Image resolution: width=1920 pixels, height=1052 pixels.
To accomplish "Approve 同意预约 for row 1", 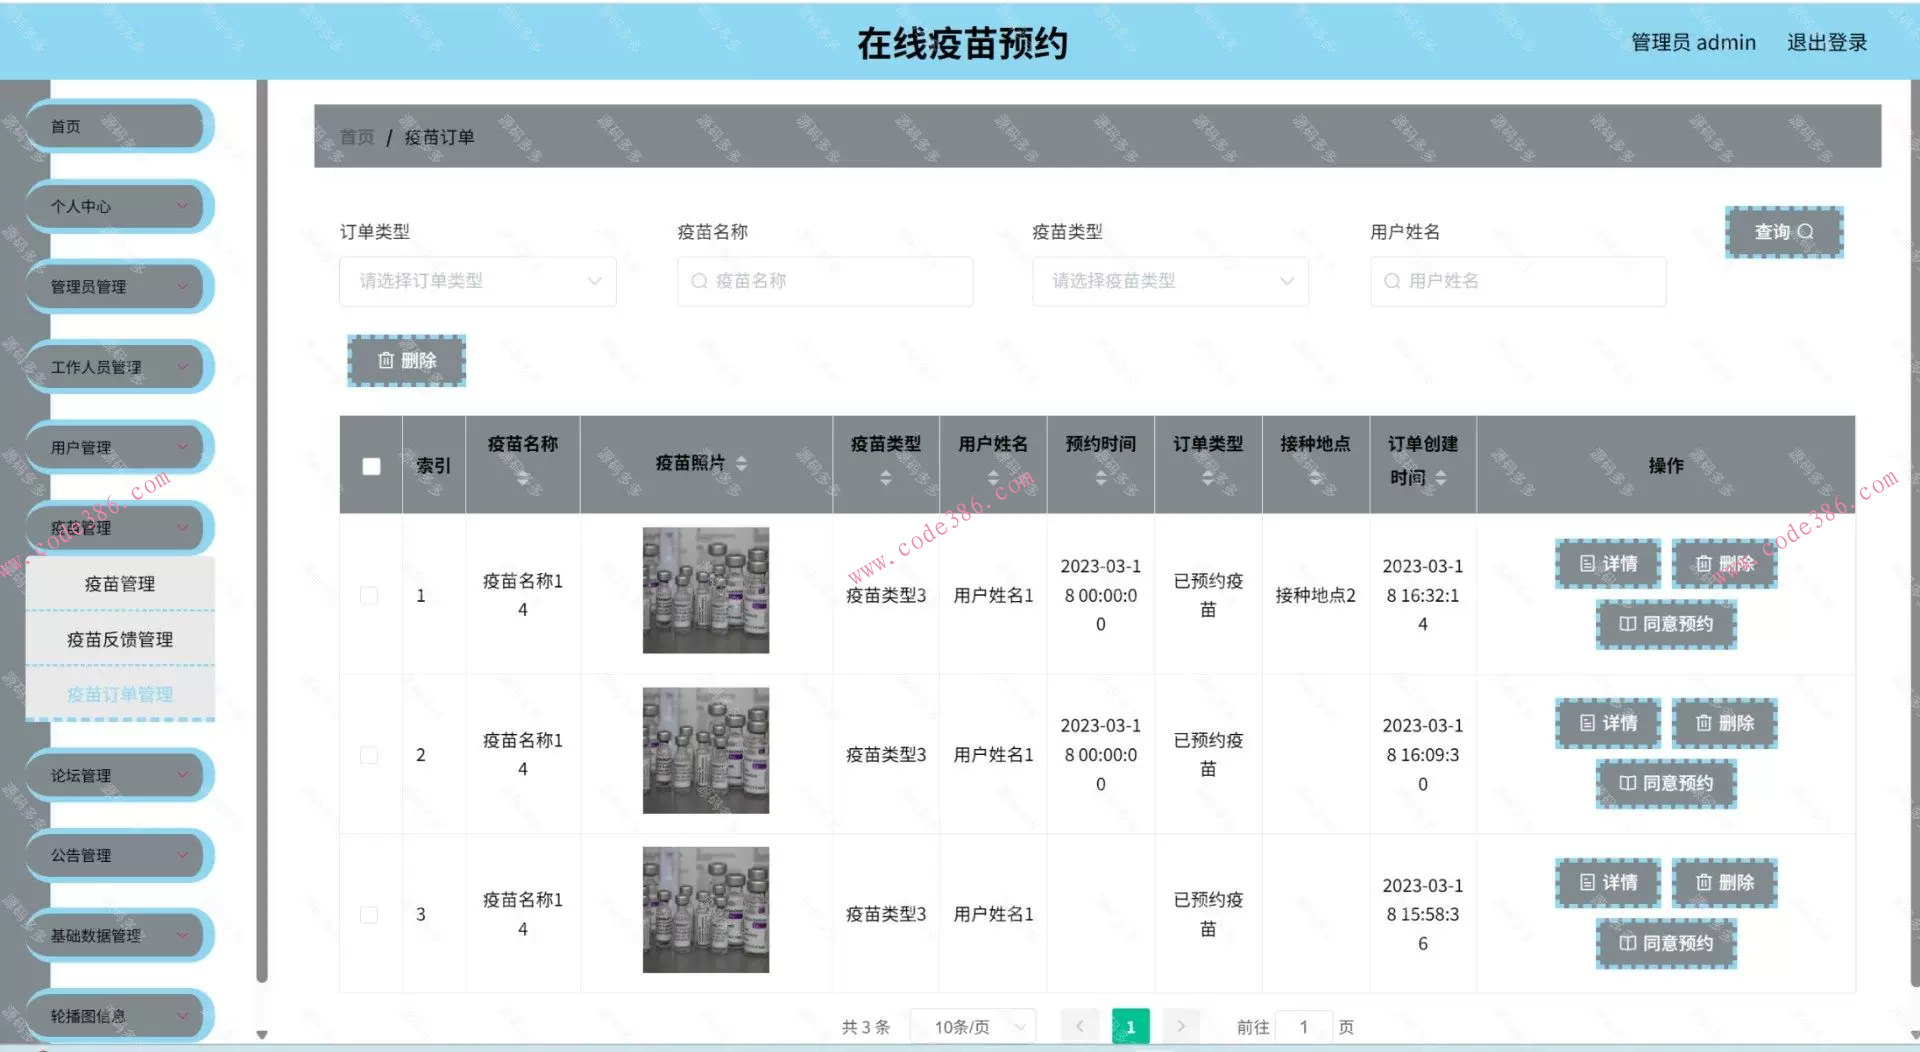I will coord(1666,624).
